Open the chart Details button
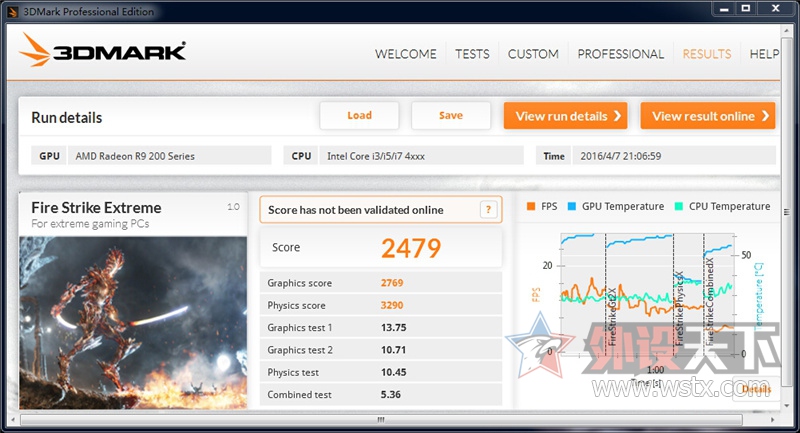Viewport: 800px width, 433px height. point(756,389)
